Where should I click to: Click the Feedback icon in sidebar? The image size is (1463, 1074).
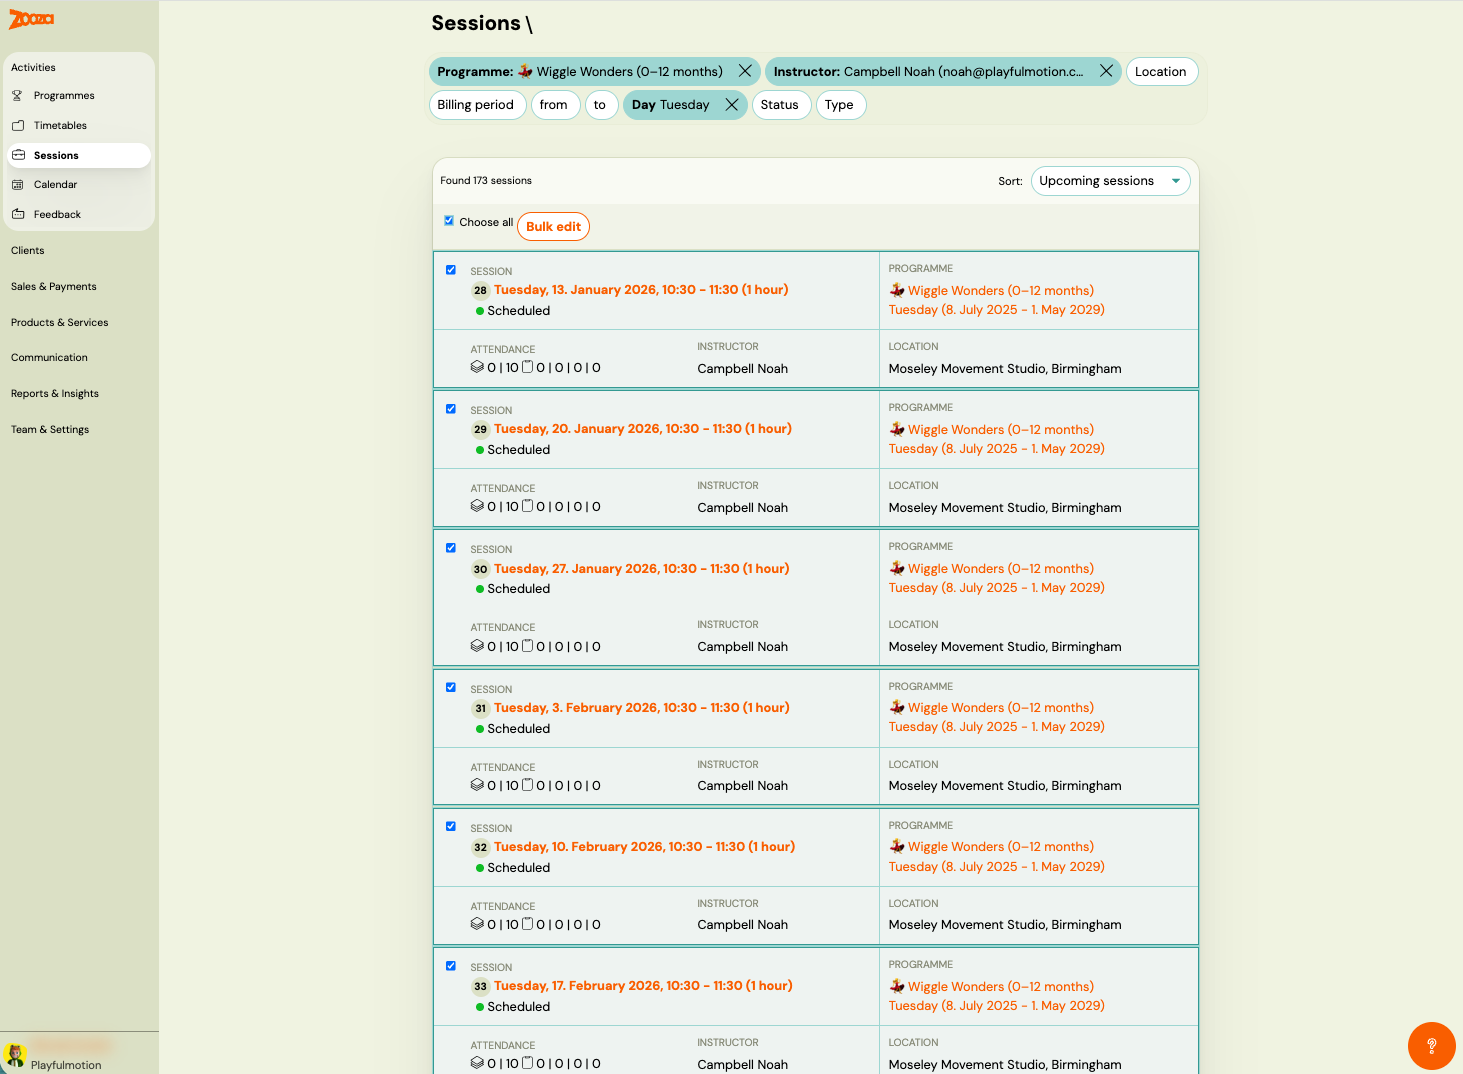18,215
